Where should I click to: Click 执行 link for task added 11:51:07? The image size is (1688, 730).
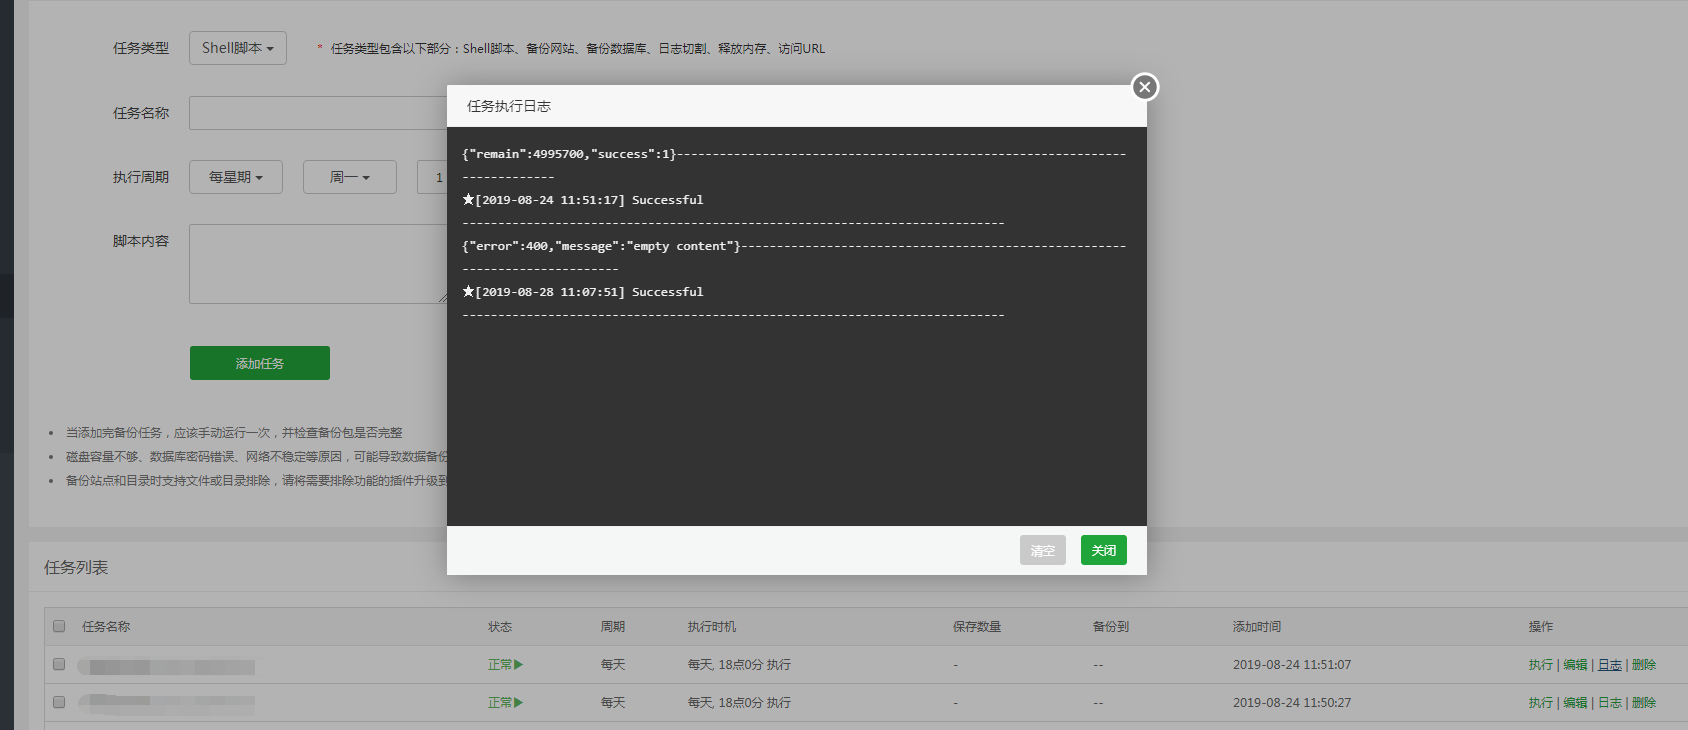[1541, 664]
